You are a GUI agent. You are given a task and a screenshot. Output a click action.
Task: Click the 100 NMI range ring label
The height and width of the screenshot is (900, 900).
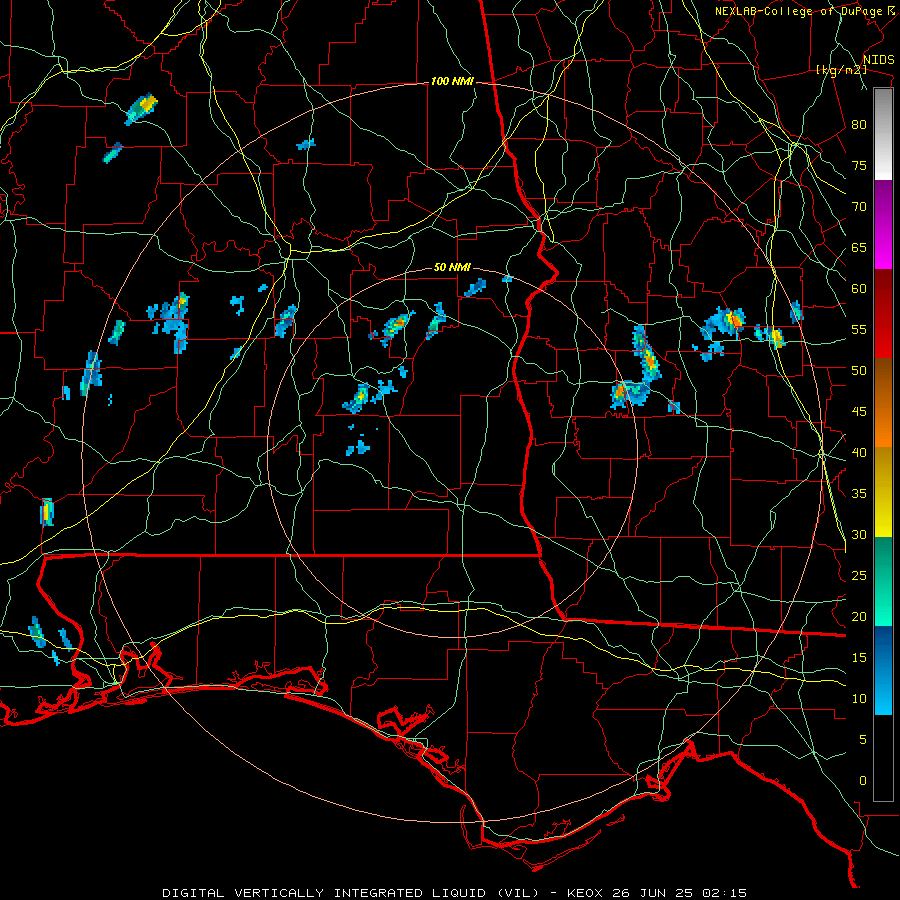[x=452, y=82]
